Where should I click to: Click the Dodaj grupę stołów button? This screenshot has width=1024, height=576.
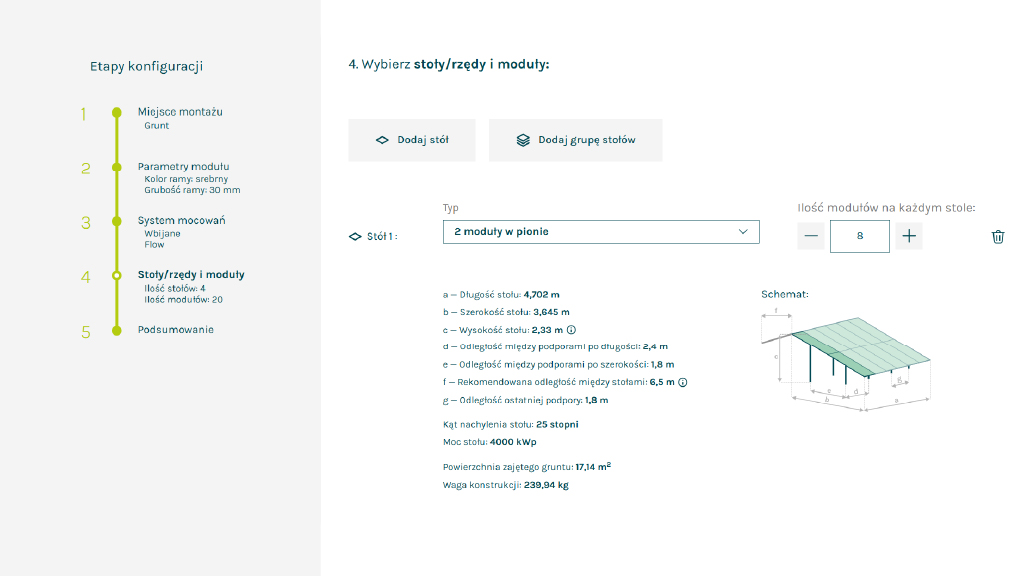coord(575,140)
